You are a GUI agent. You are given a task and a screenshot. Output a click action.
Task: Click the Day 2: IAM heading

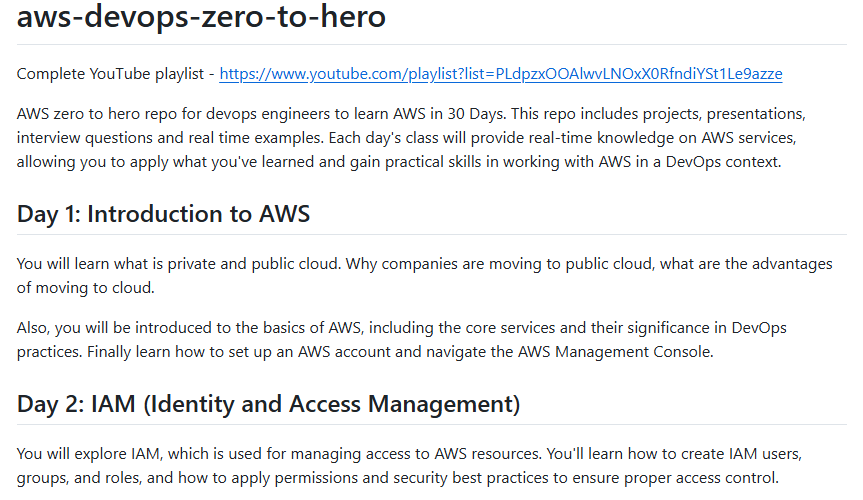(269, 404)
